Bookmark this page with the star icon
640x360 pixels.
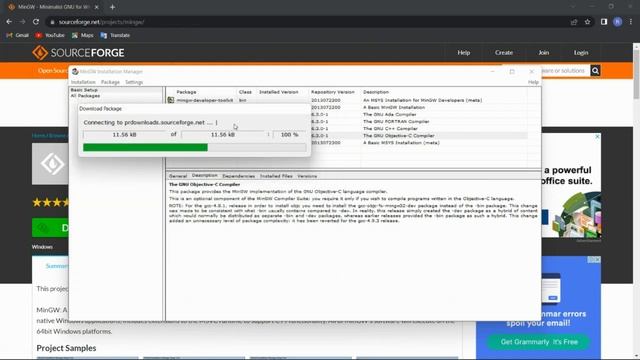[x=587, y=22]
